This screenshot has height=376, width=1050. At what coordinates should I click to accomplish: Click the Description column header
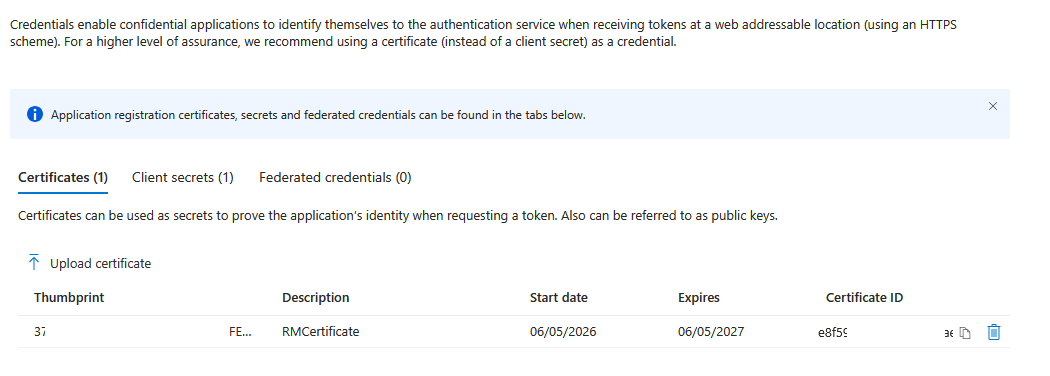(315, 298)
